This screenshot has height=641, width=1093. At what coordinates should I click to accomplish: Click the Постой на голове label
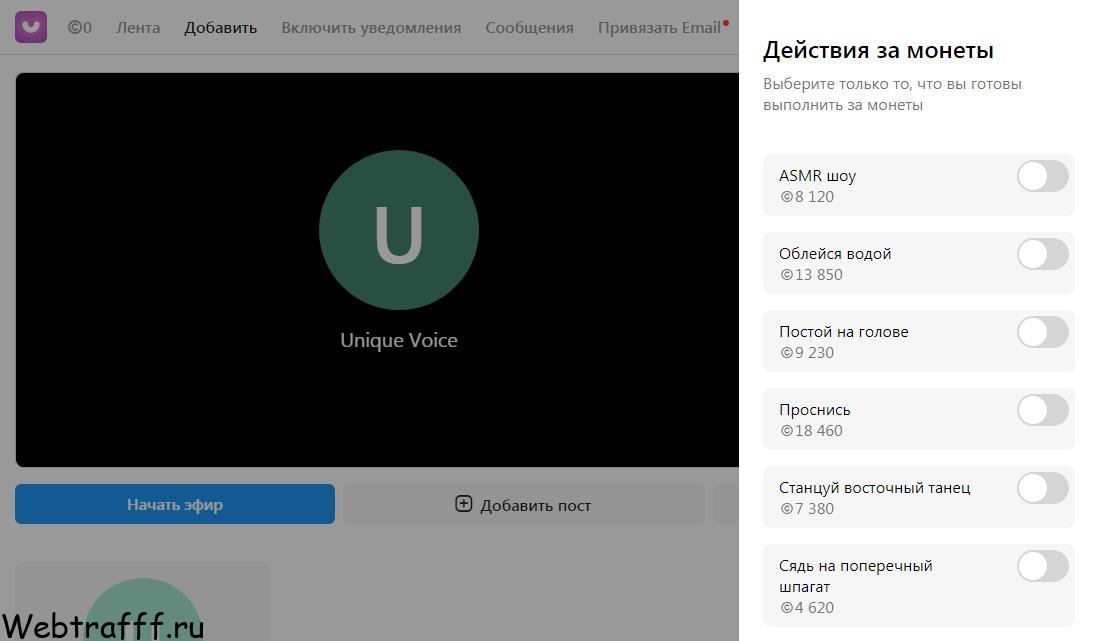click(843, 332)
